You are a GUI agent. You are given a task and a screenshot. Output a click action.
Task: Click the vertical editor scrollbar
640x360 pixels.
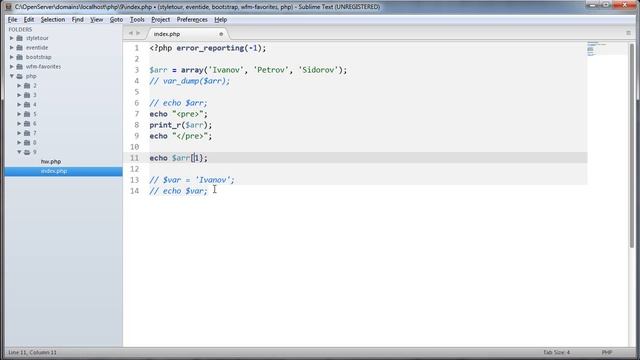(x=631, y=145)
